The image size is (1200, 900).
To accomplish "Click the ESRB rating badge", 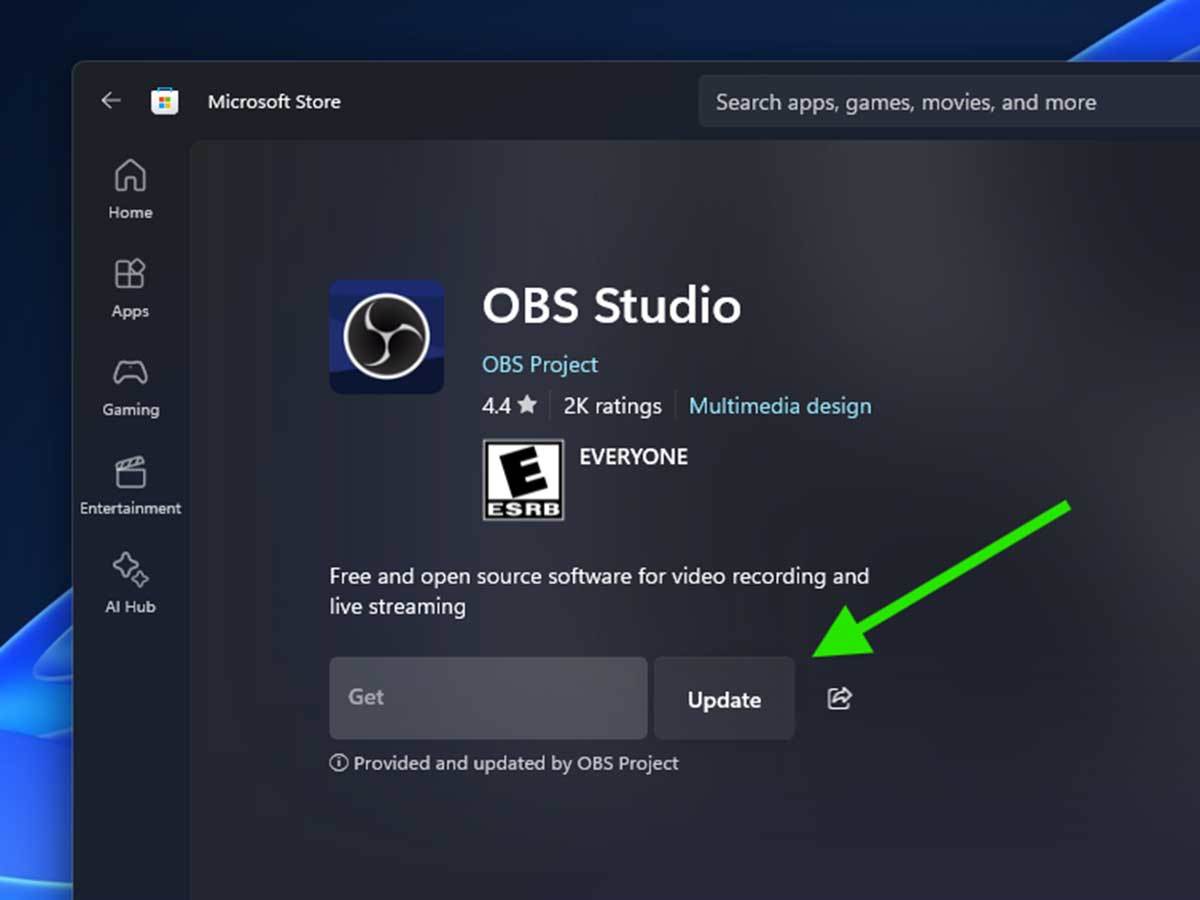I will click(x=523, y=480).
